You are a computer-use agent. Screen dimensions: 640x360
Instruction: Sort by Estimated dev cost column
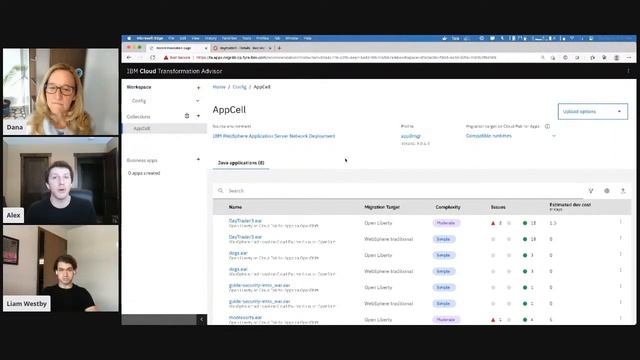tap(570, 207)
